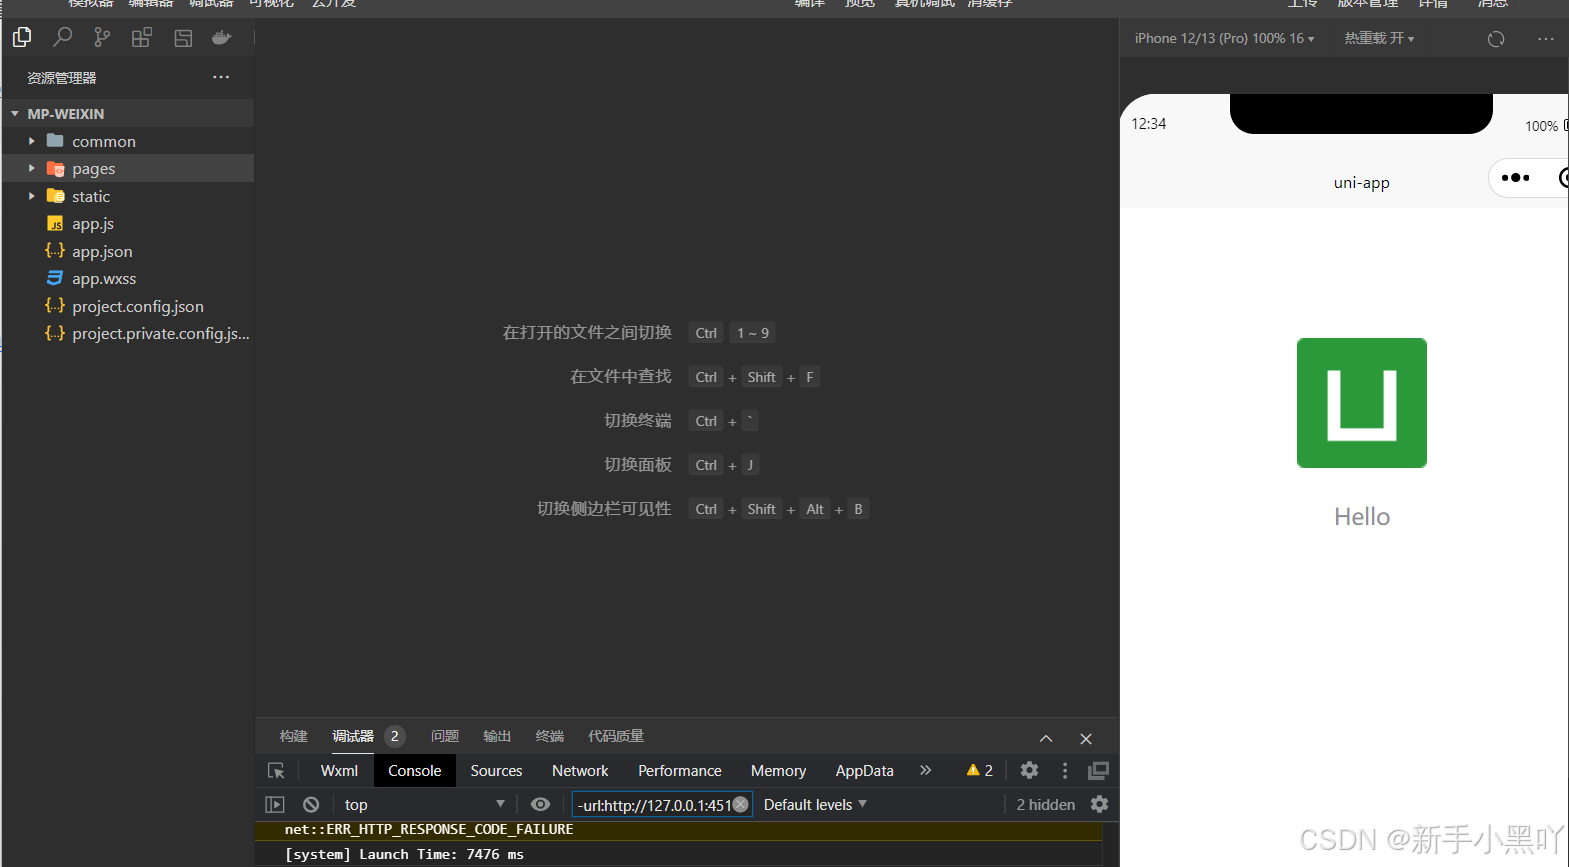
Task: Open the Console devtools tab
Action: point(414,770)
